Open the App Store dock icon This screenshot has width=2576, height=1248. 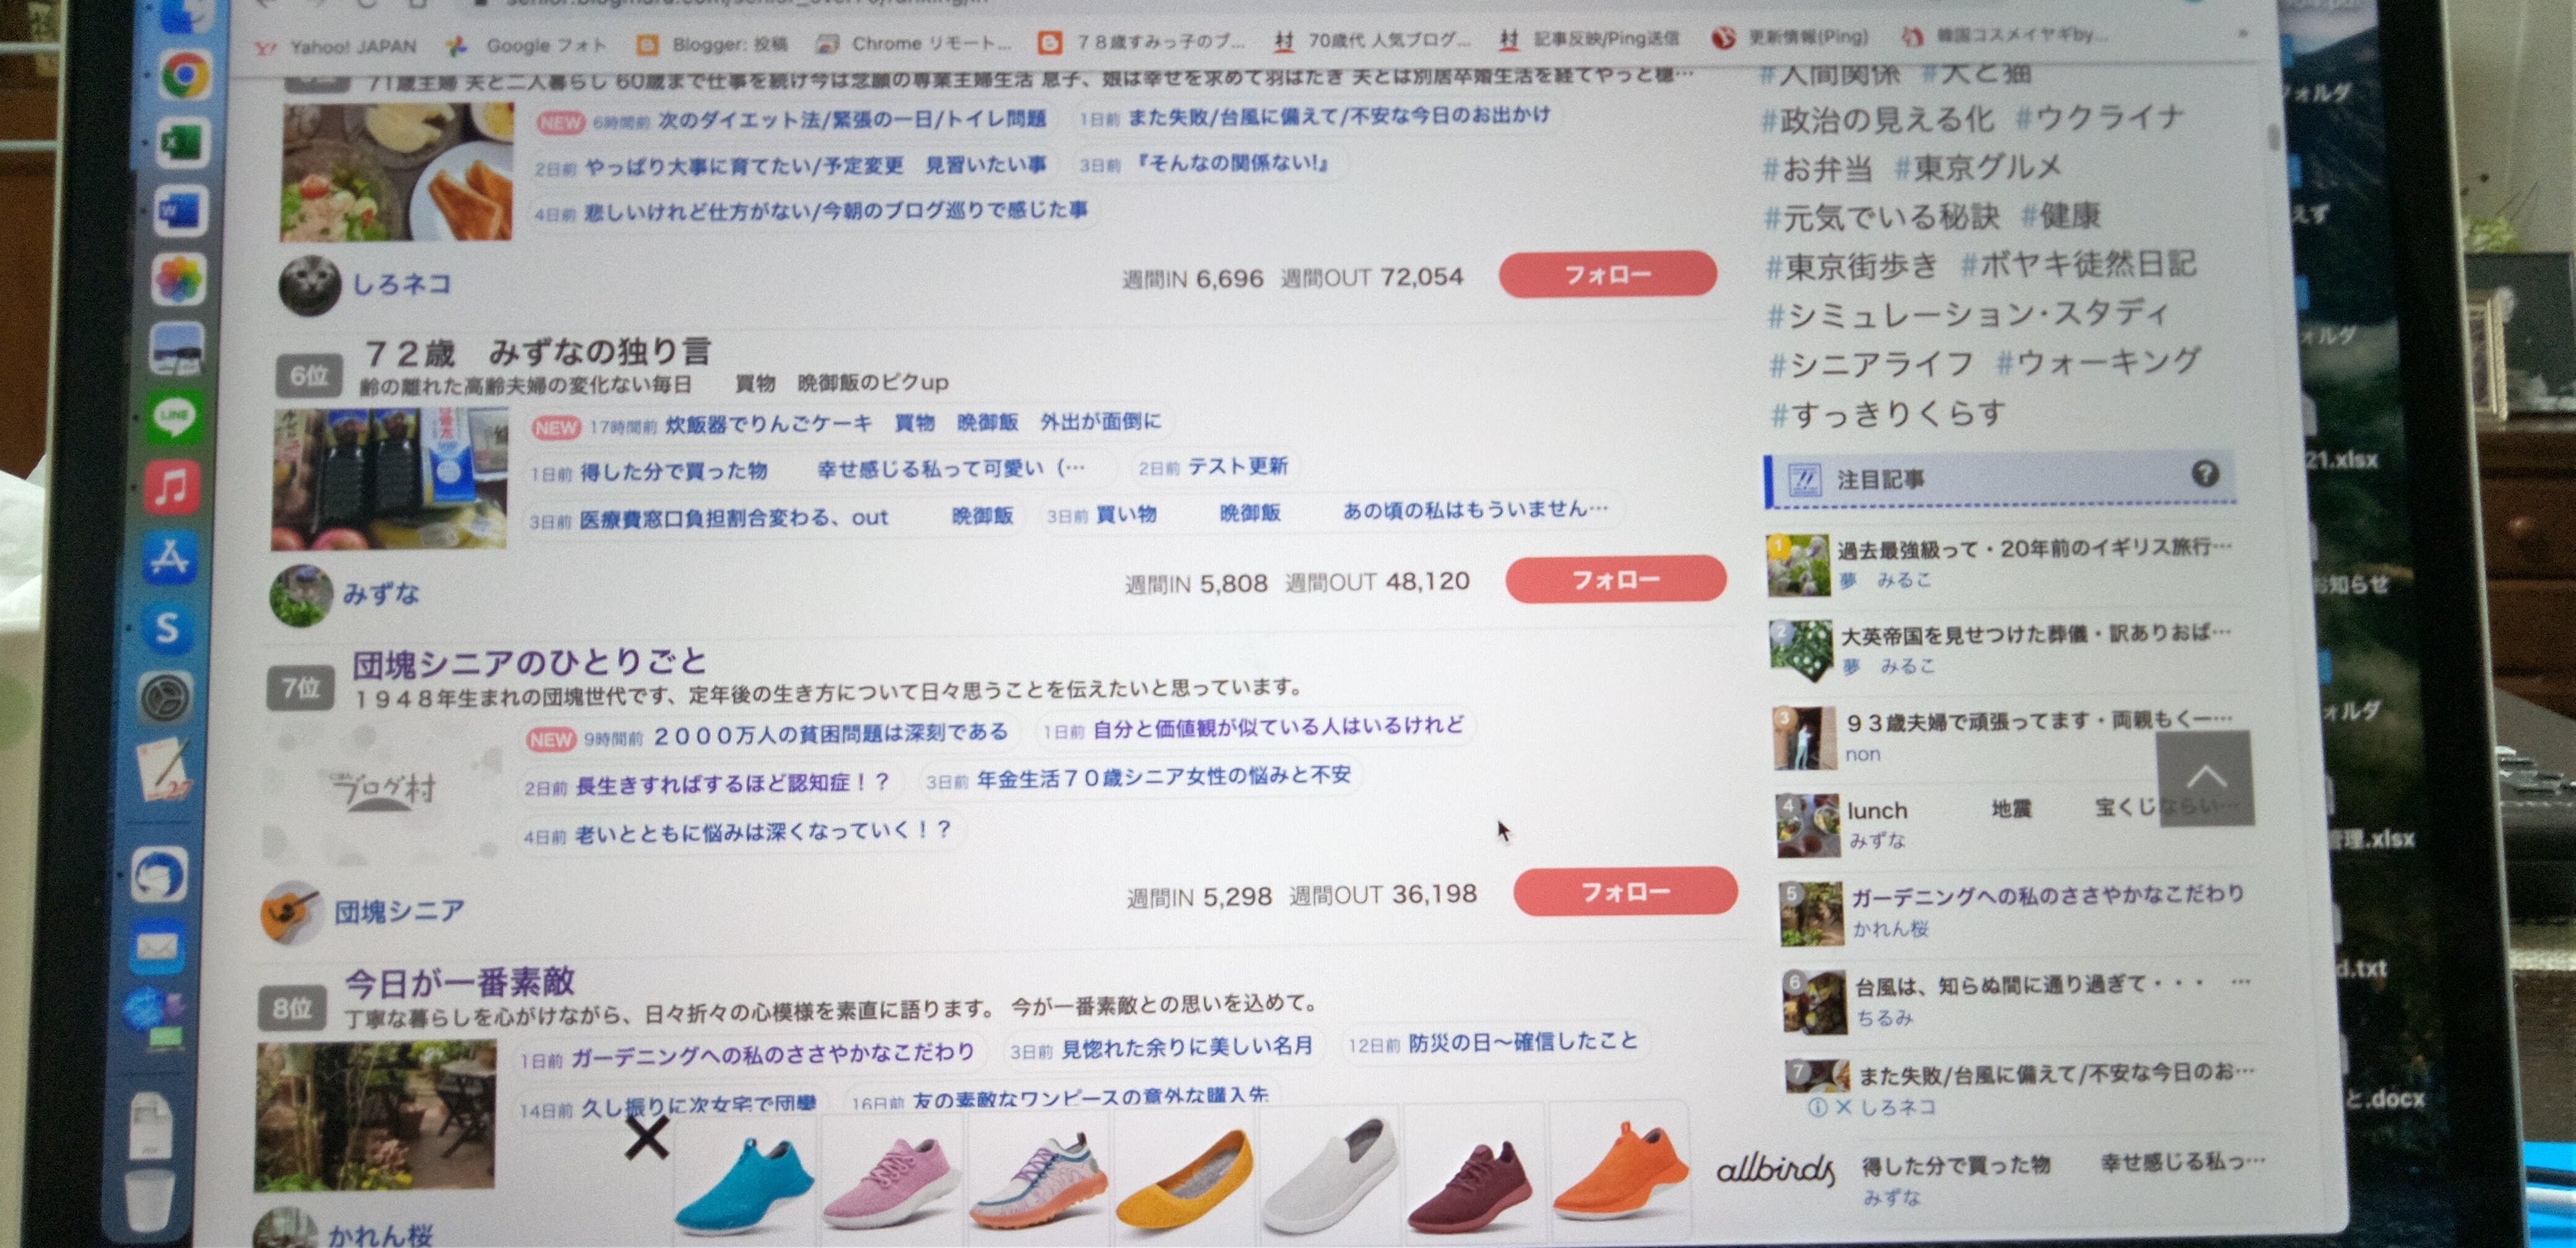[169, 558]
